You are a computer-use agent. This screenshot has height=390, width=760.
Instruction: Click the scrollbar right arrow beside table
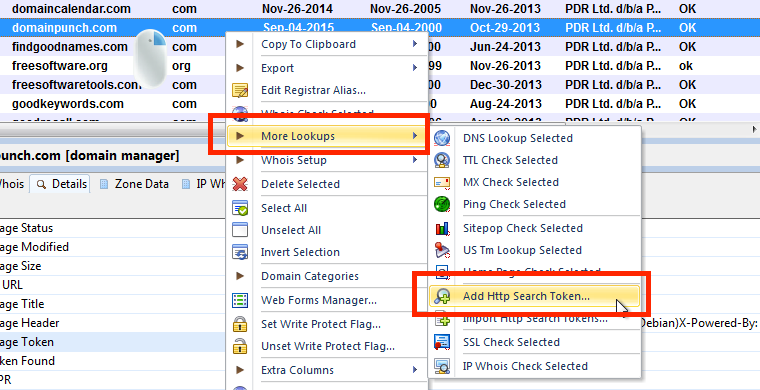[x=755, y=129]
